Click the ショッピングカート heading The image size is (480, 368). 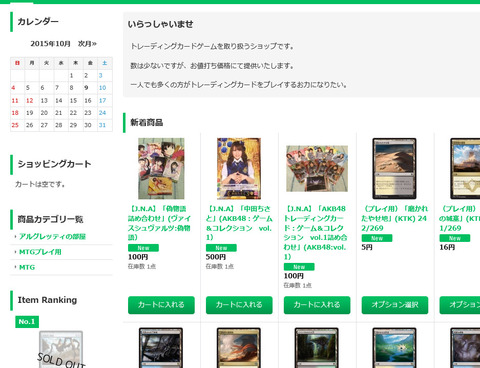point(54,164)
